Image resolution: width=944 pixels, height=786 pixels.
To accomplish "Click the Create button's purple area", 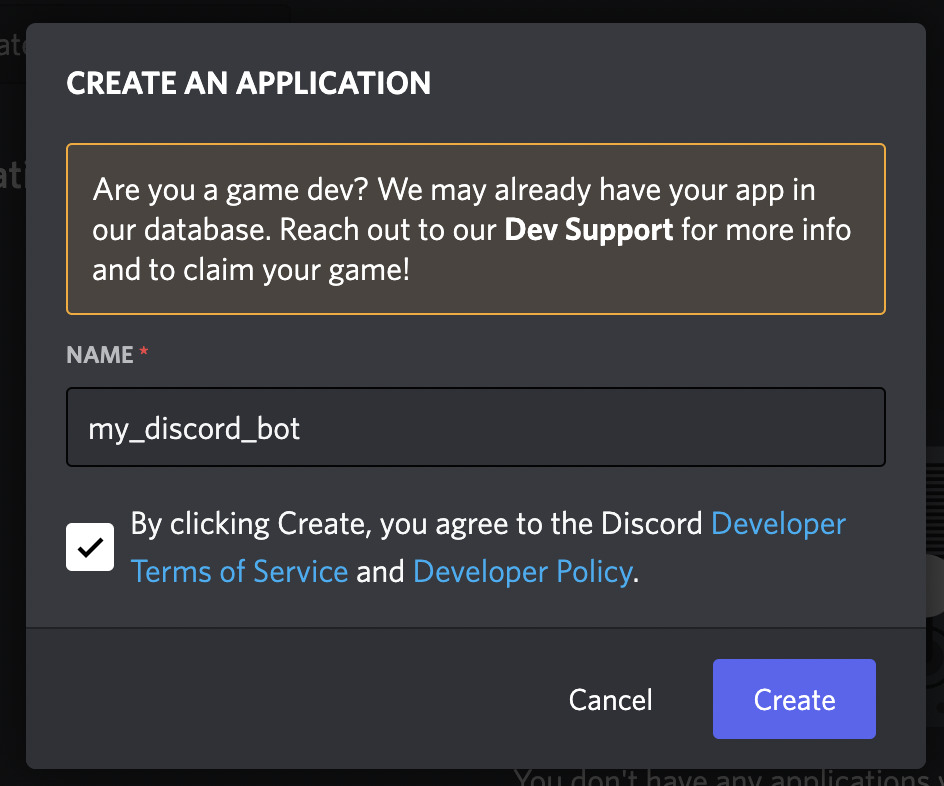I will tap(793, 699).
